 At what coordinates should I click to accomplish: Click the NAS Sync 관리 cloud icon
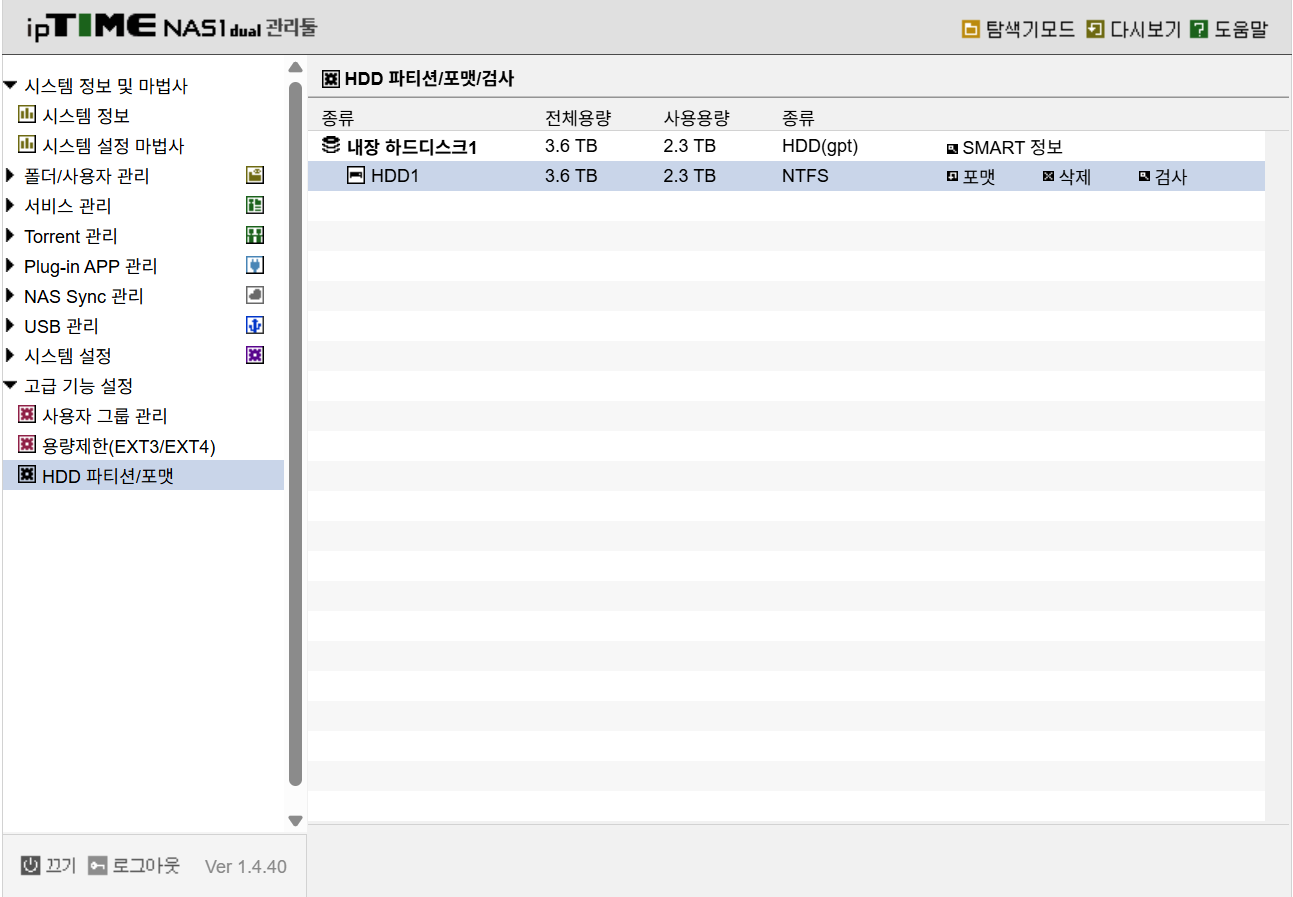pos(255,295)
